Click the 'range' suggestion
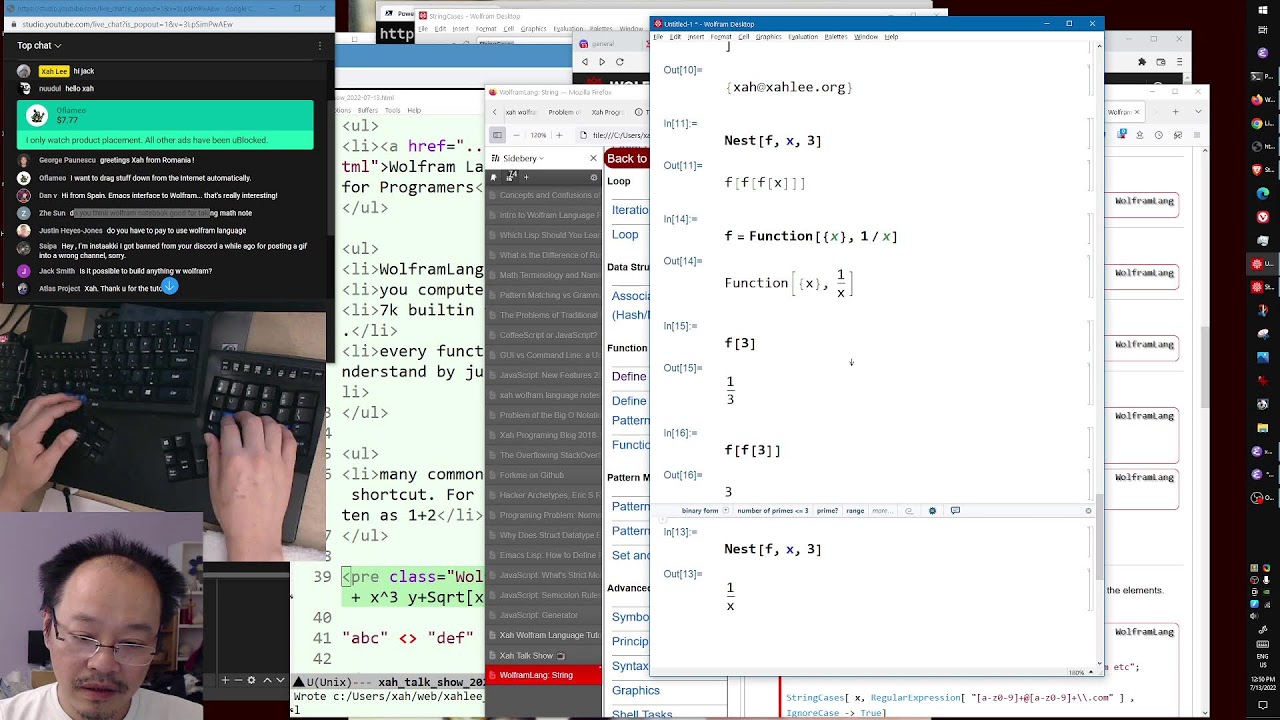 (x=855, y=511)
